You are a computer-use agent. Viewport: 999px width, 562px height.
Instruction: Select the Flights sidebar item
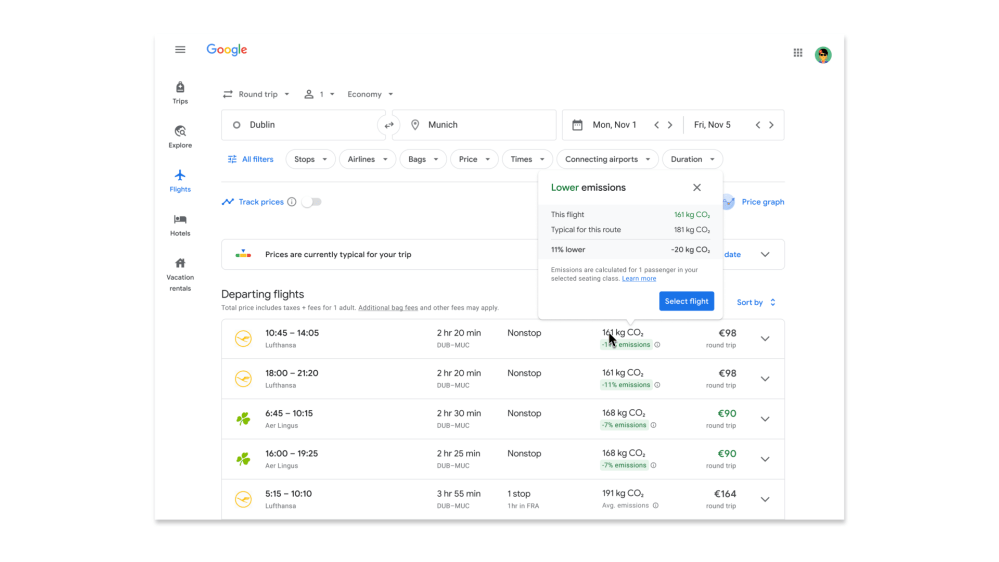click(180, 180)
